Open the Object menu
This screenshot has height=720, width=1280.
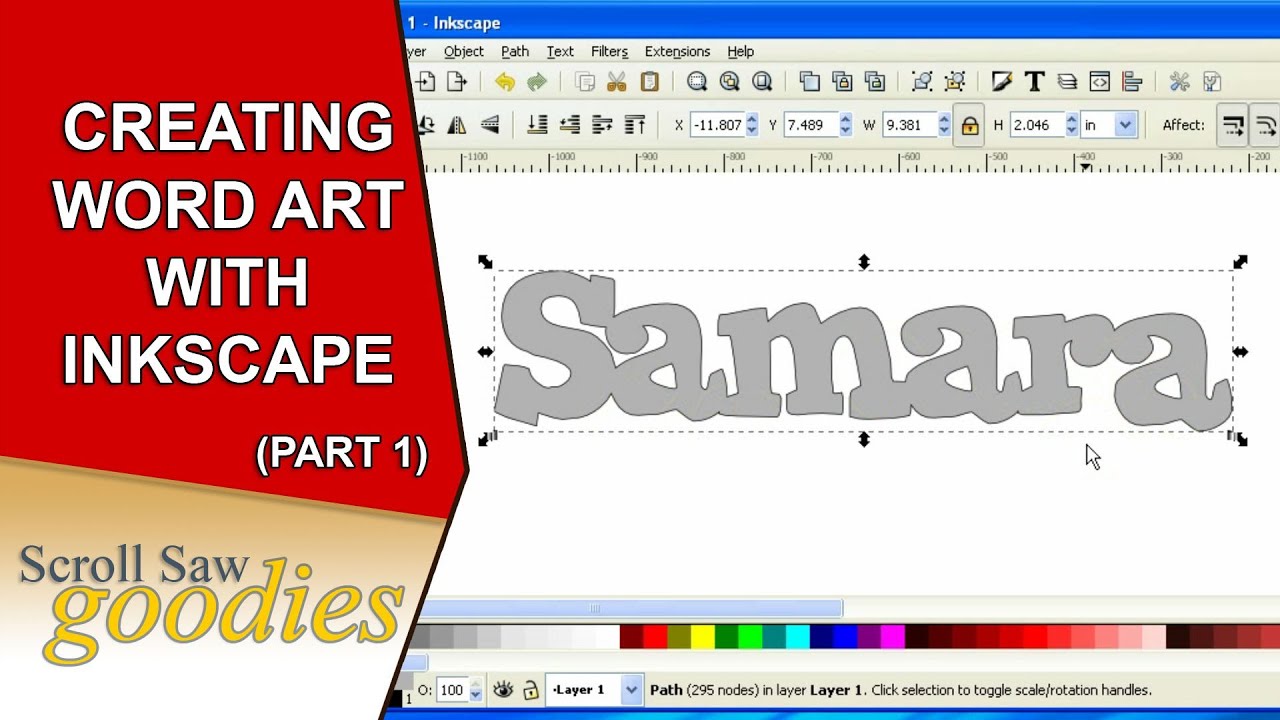coord(464,51)
